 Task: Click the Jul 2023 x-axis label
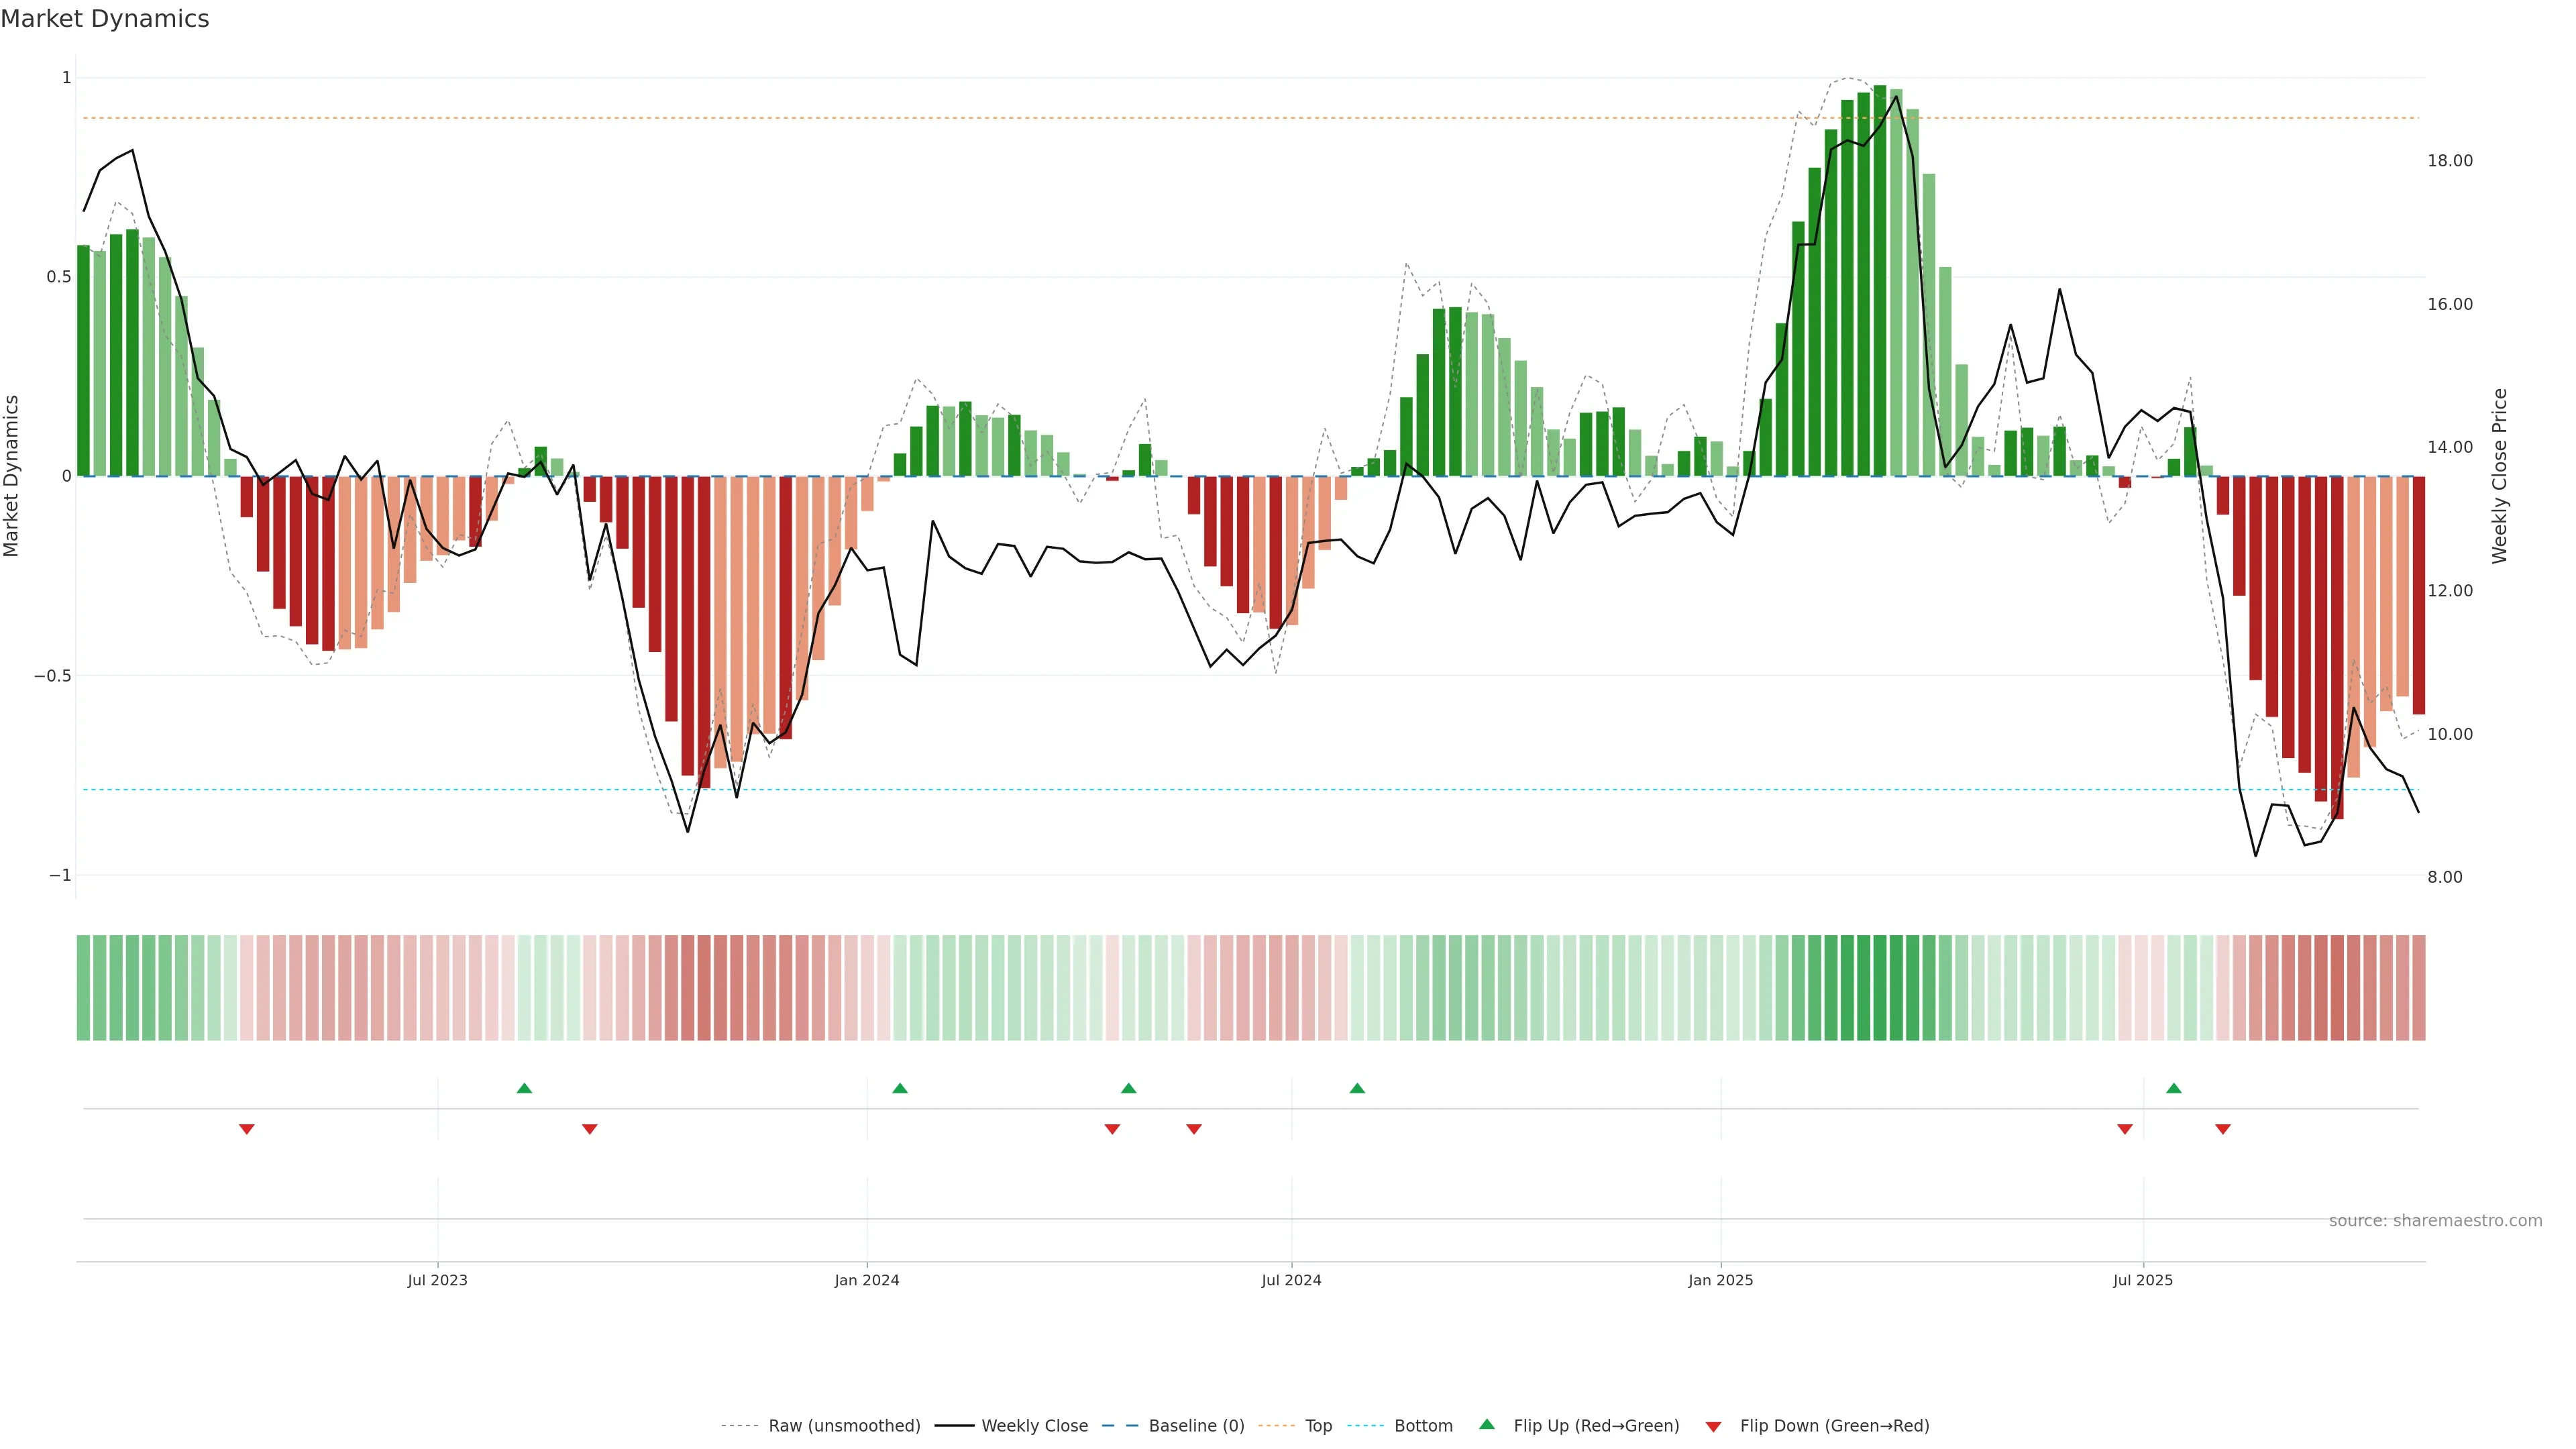tap(437, 1280)
